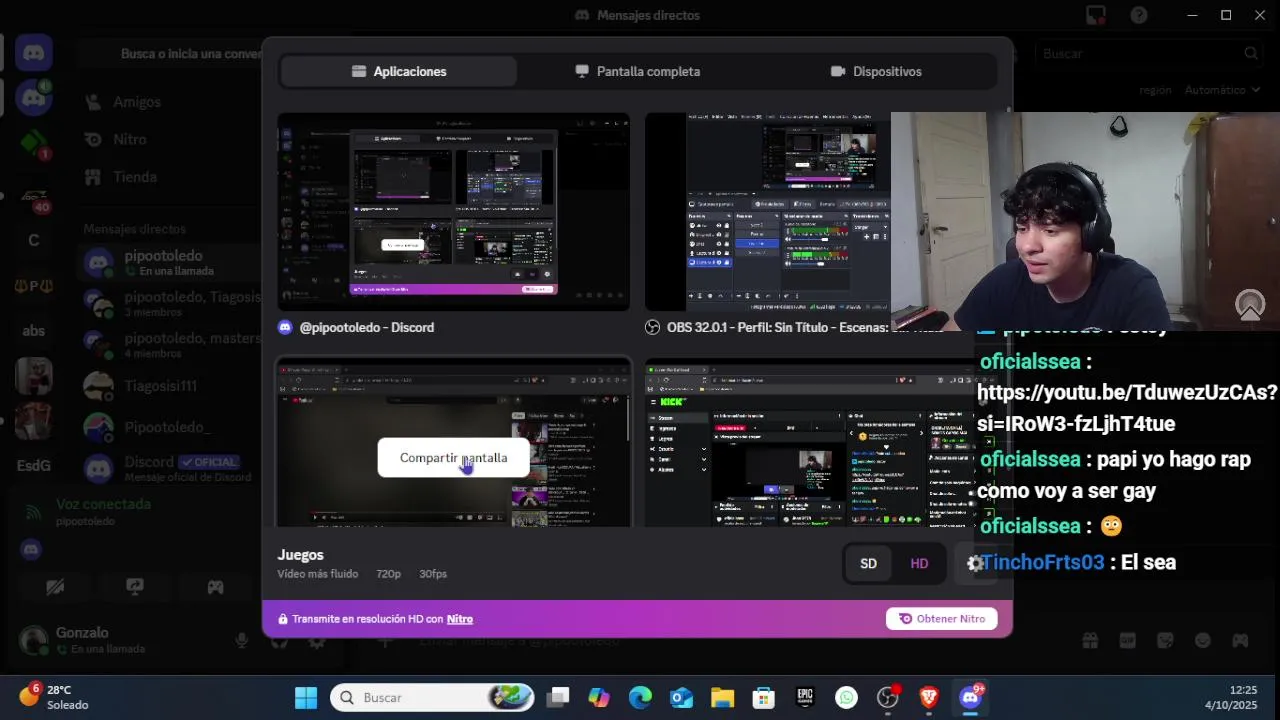Choose SD stream quality
The image size is (1280, 720).
[868, 564]
